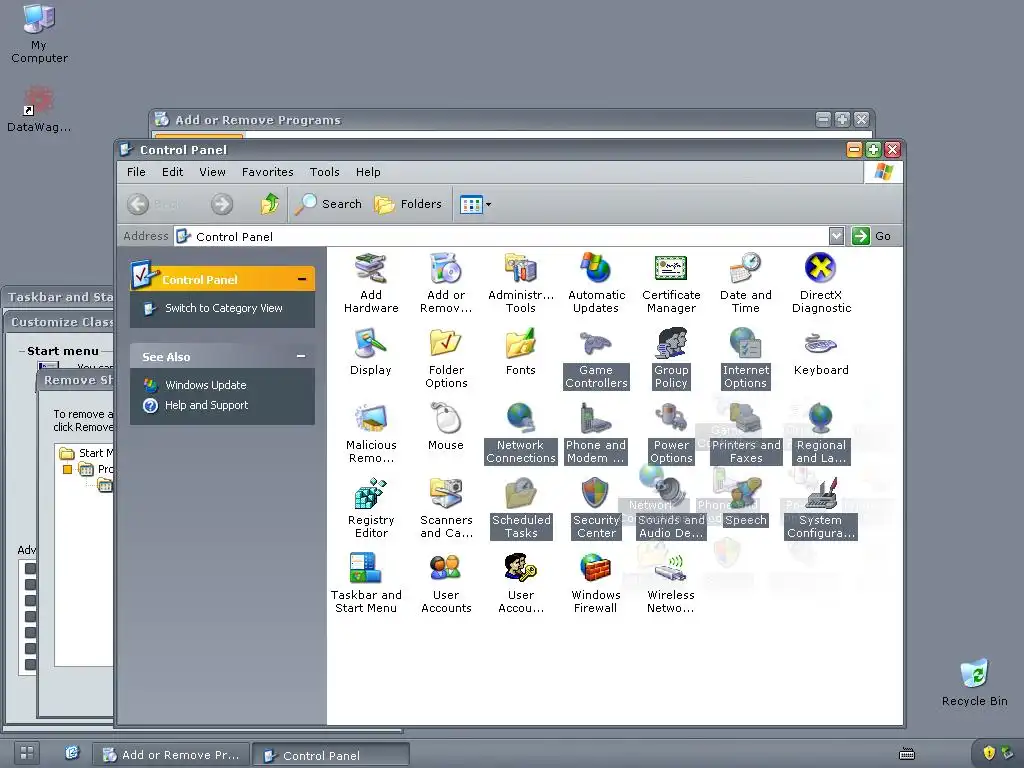Open the Windows Update link
The image size is (1024, 768).
pyautogui.click(x=205, y=385)
